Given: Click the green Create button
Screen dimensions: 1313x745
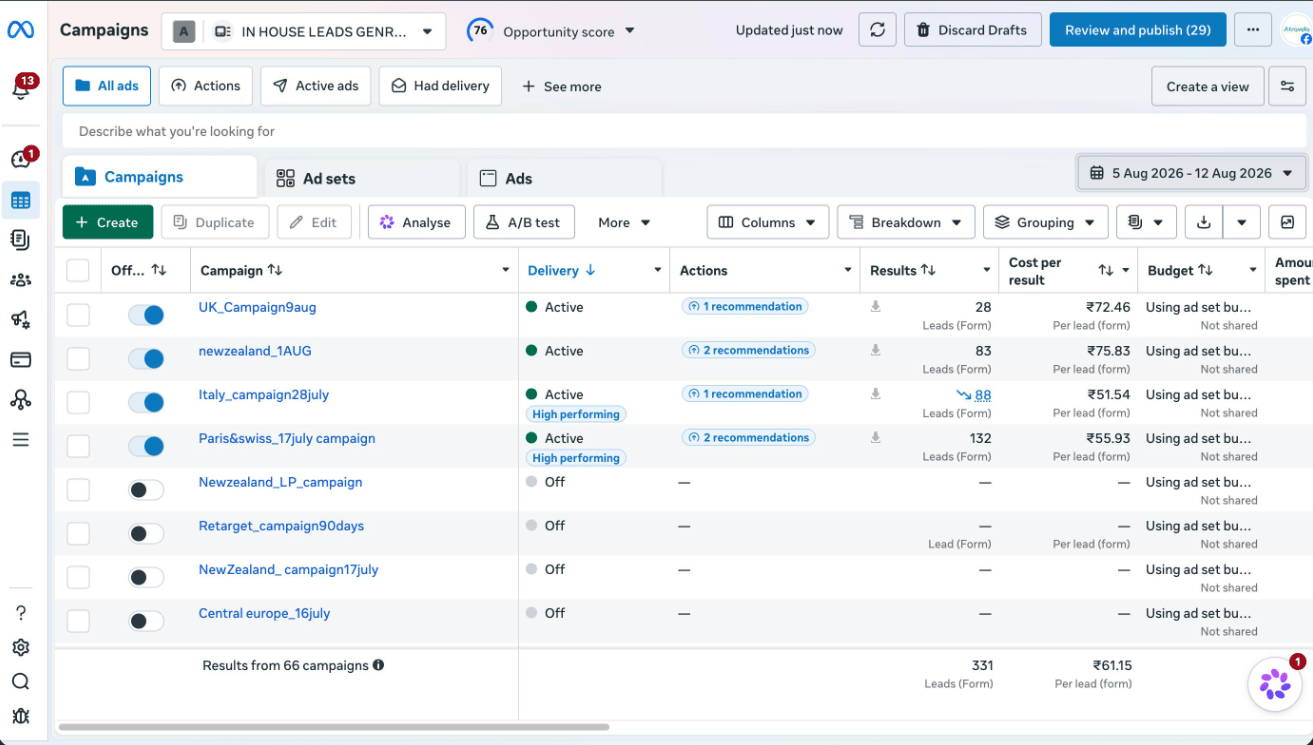Looking at the screenshot, I should pos(108,222).
